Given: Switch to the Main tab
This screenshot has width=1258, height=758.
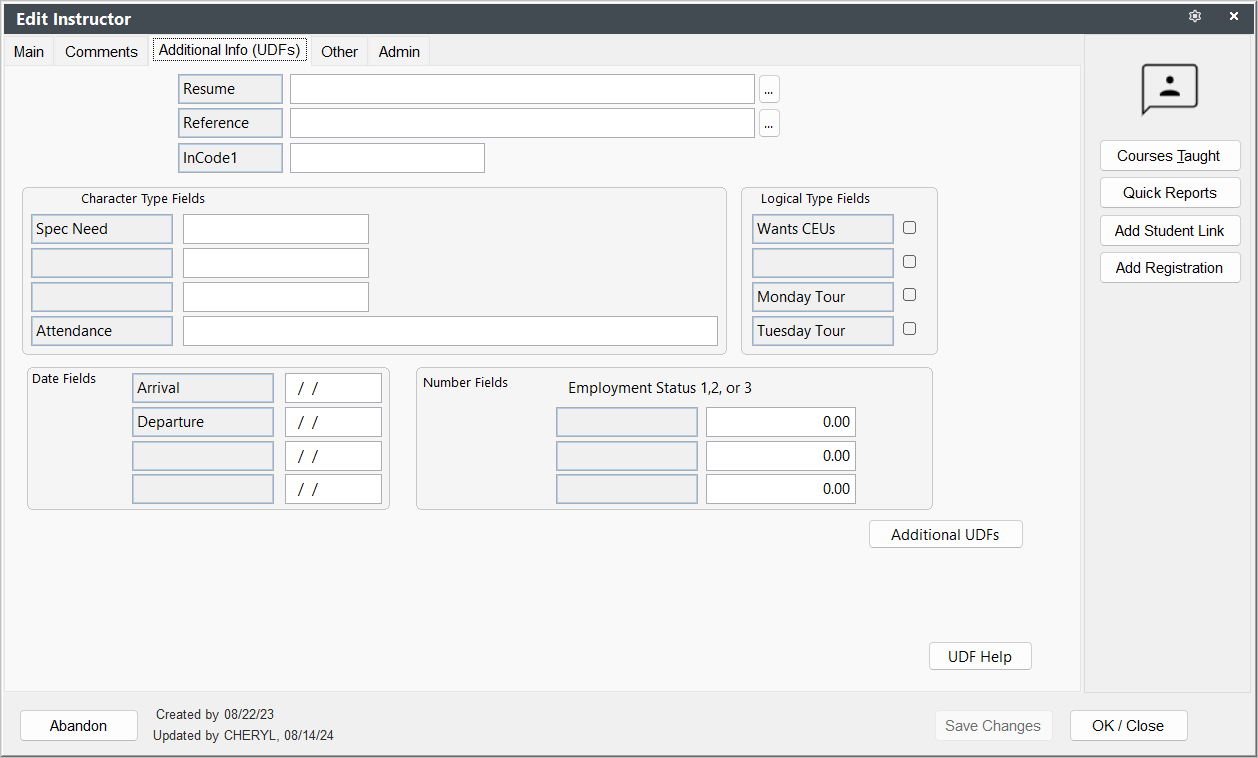Looking at the screenshot, I should coord(29,52).
